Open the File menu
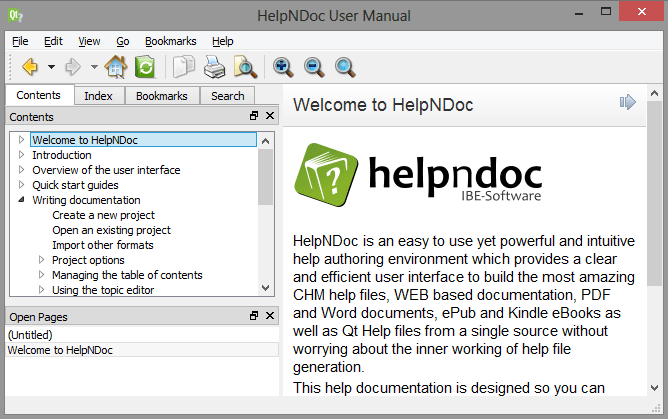 20,41
